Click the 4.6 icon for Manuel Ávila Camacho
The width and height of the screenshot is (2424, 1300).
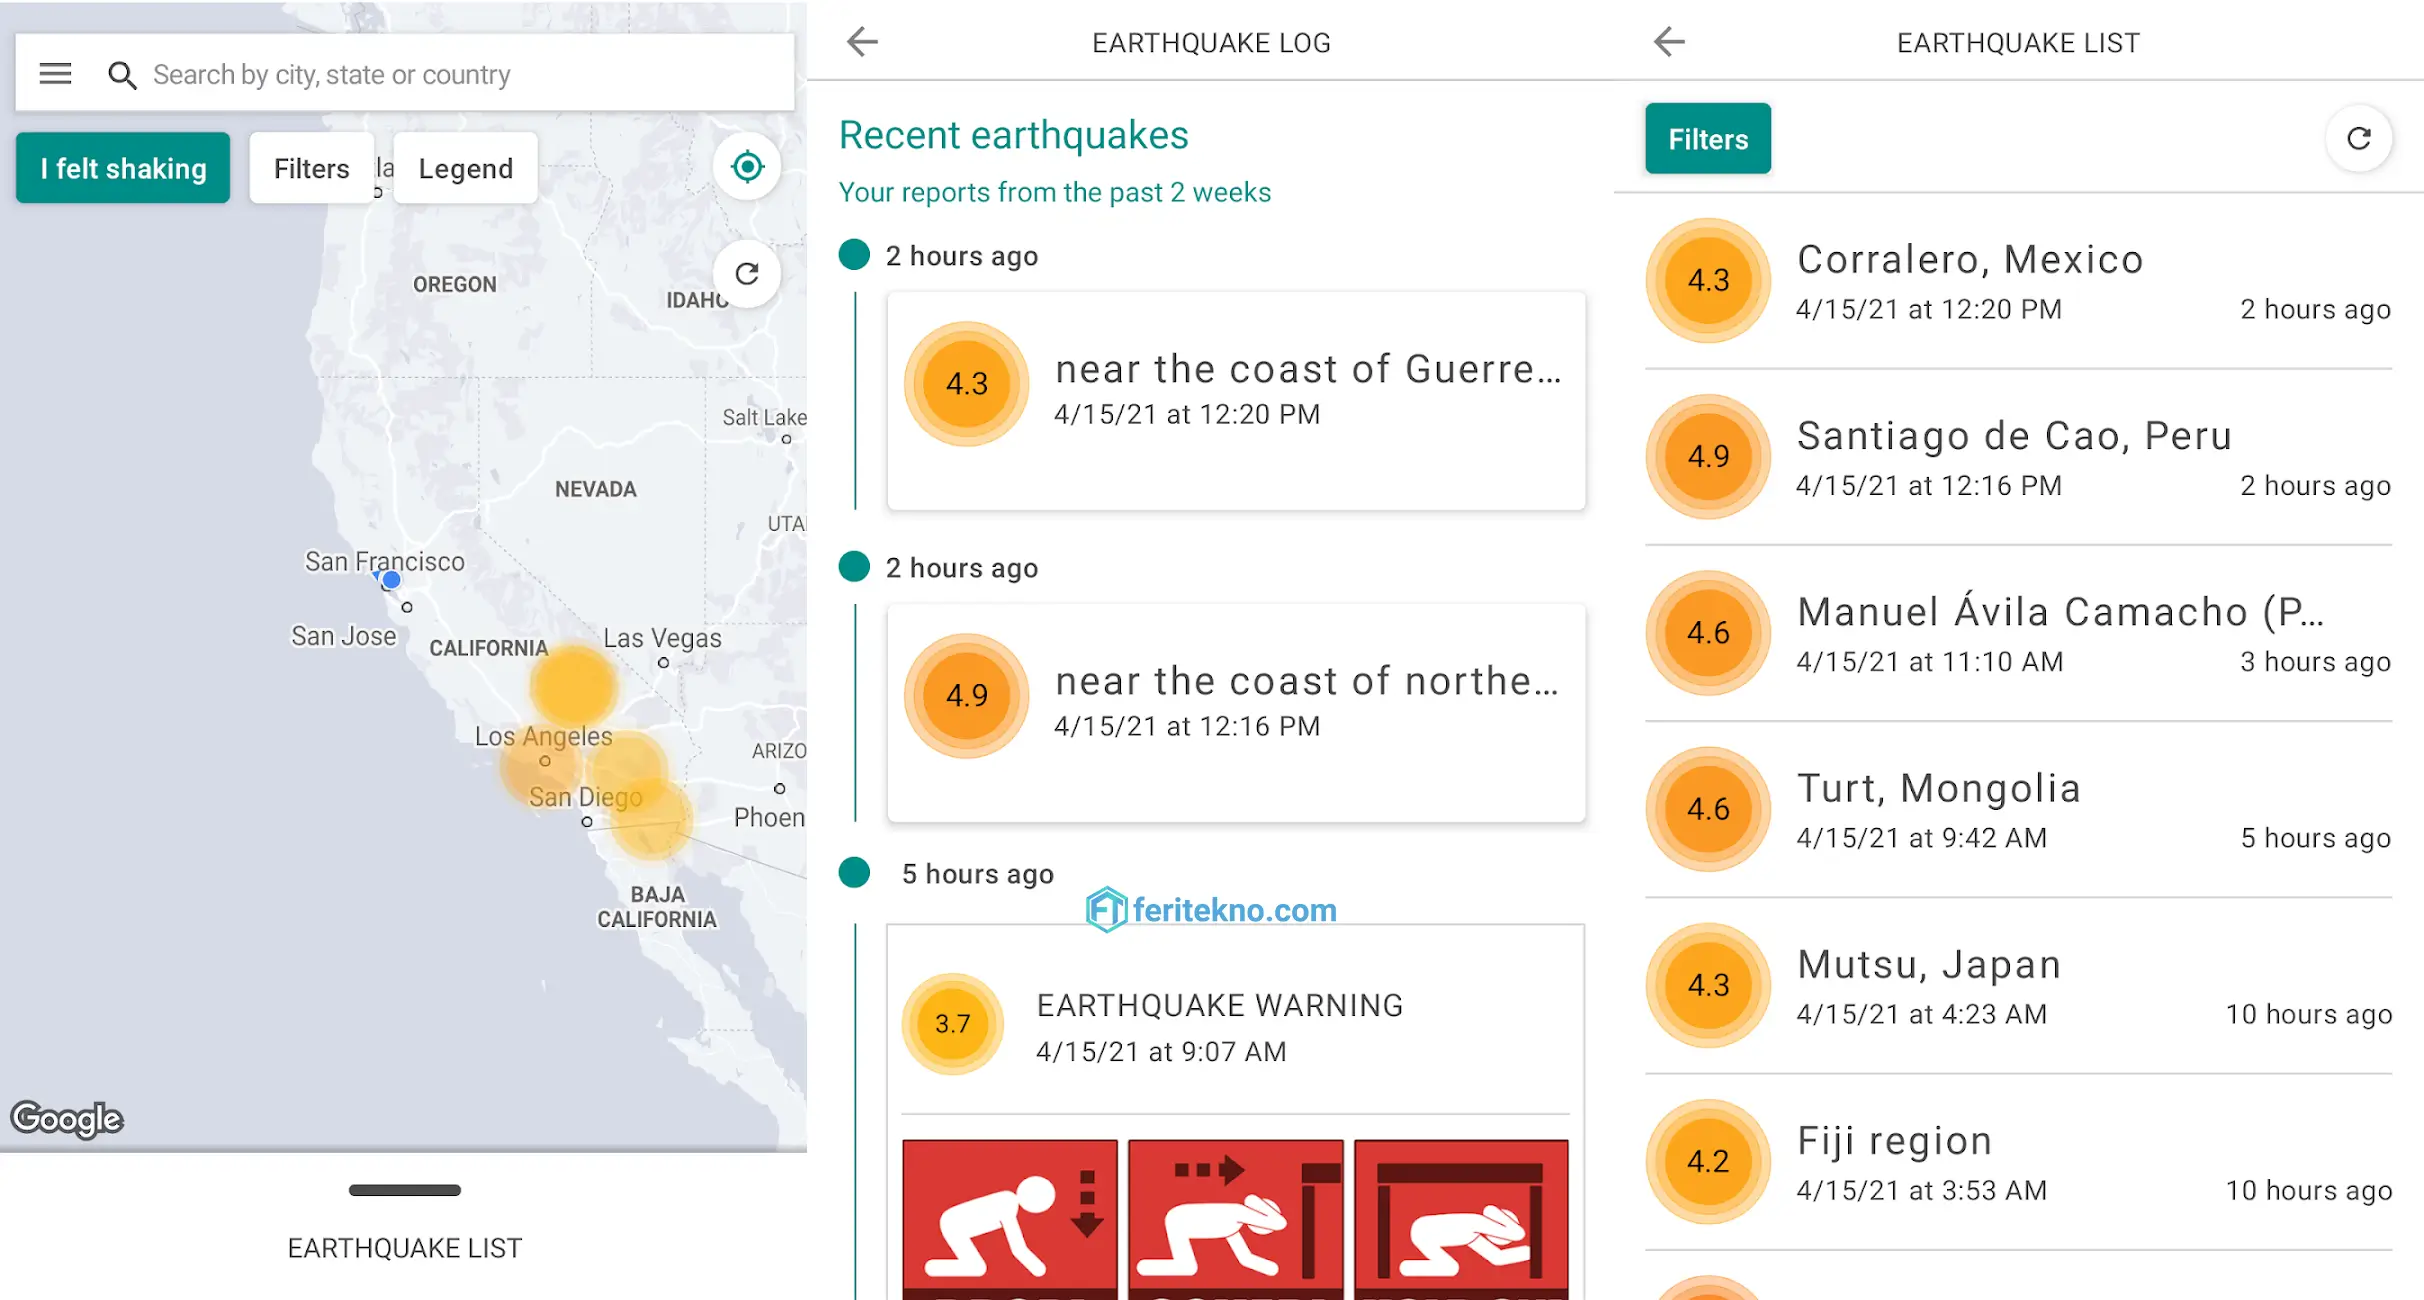(1708, 633)
